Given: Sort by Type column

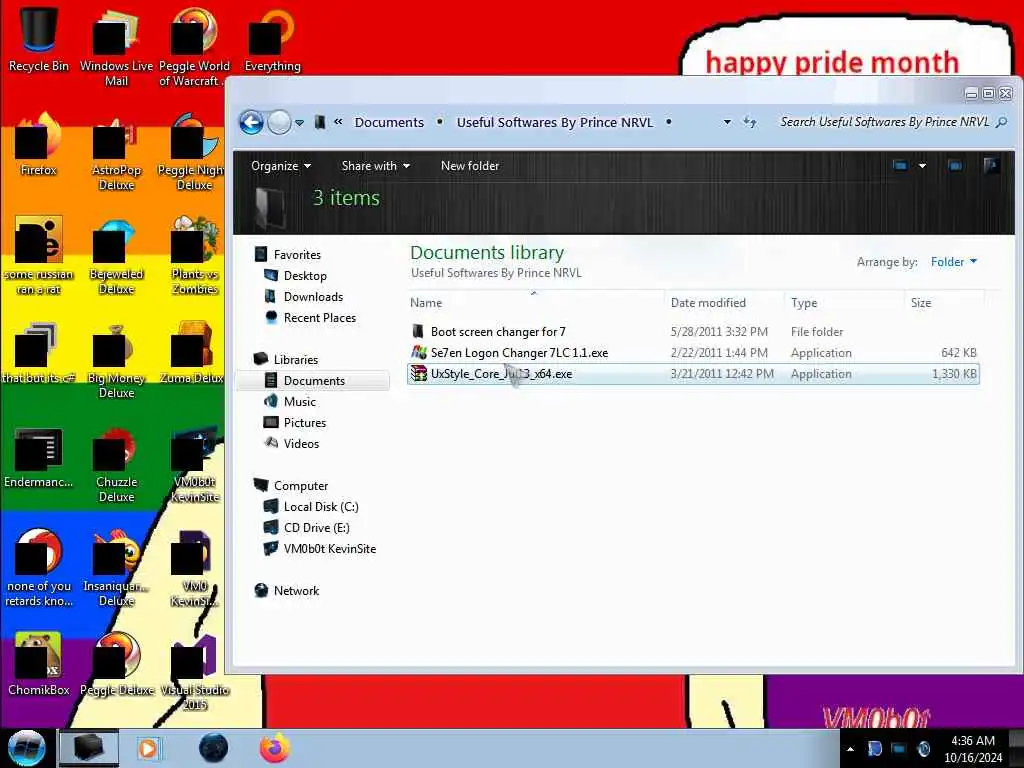Looking at the screenshot, I should coord(844,302).
